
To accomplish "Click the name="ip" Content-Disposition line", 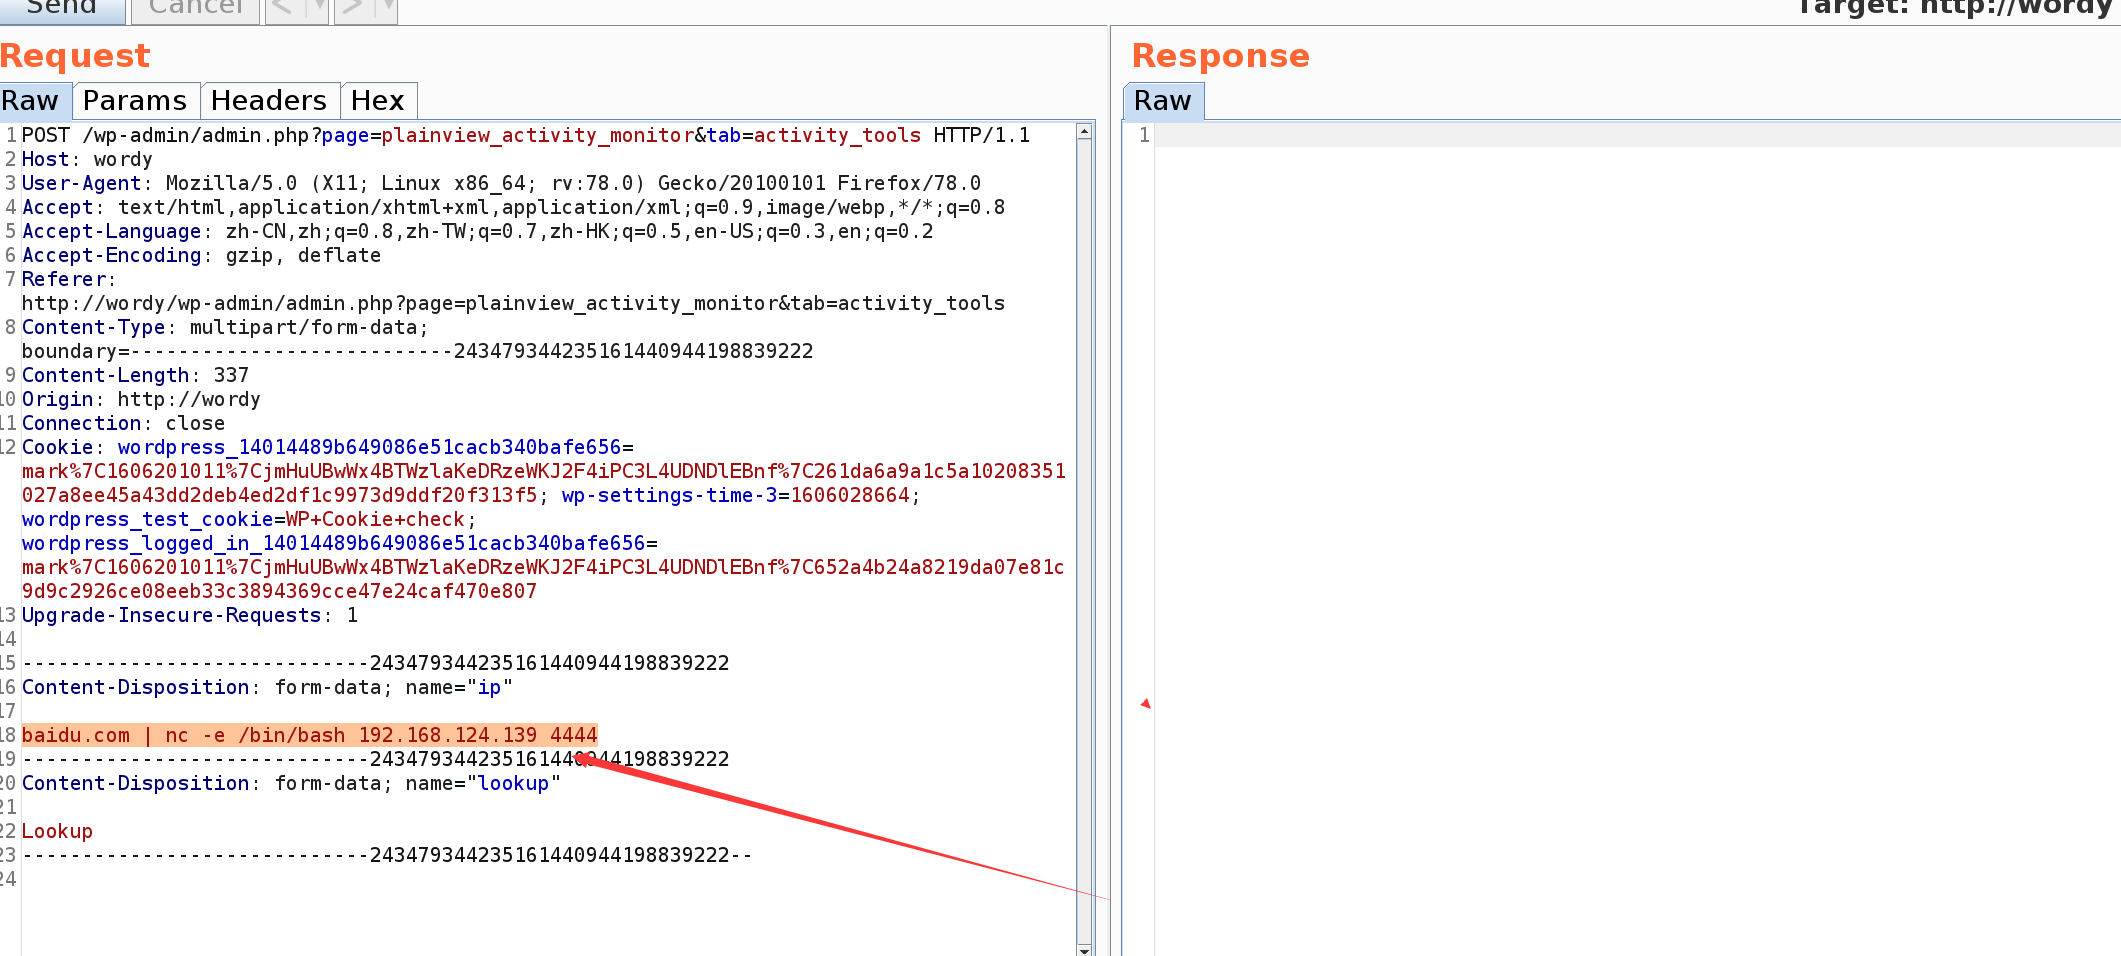I will [267, 688].
